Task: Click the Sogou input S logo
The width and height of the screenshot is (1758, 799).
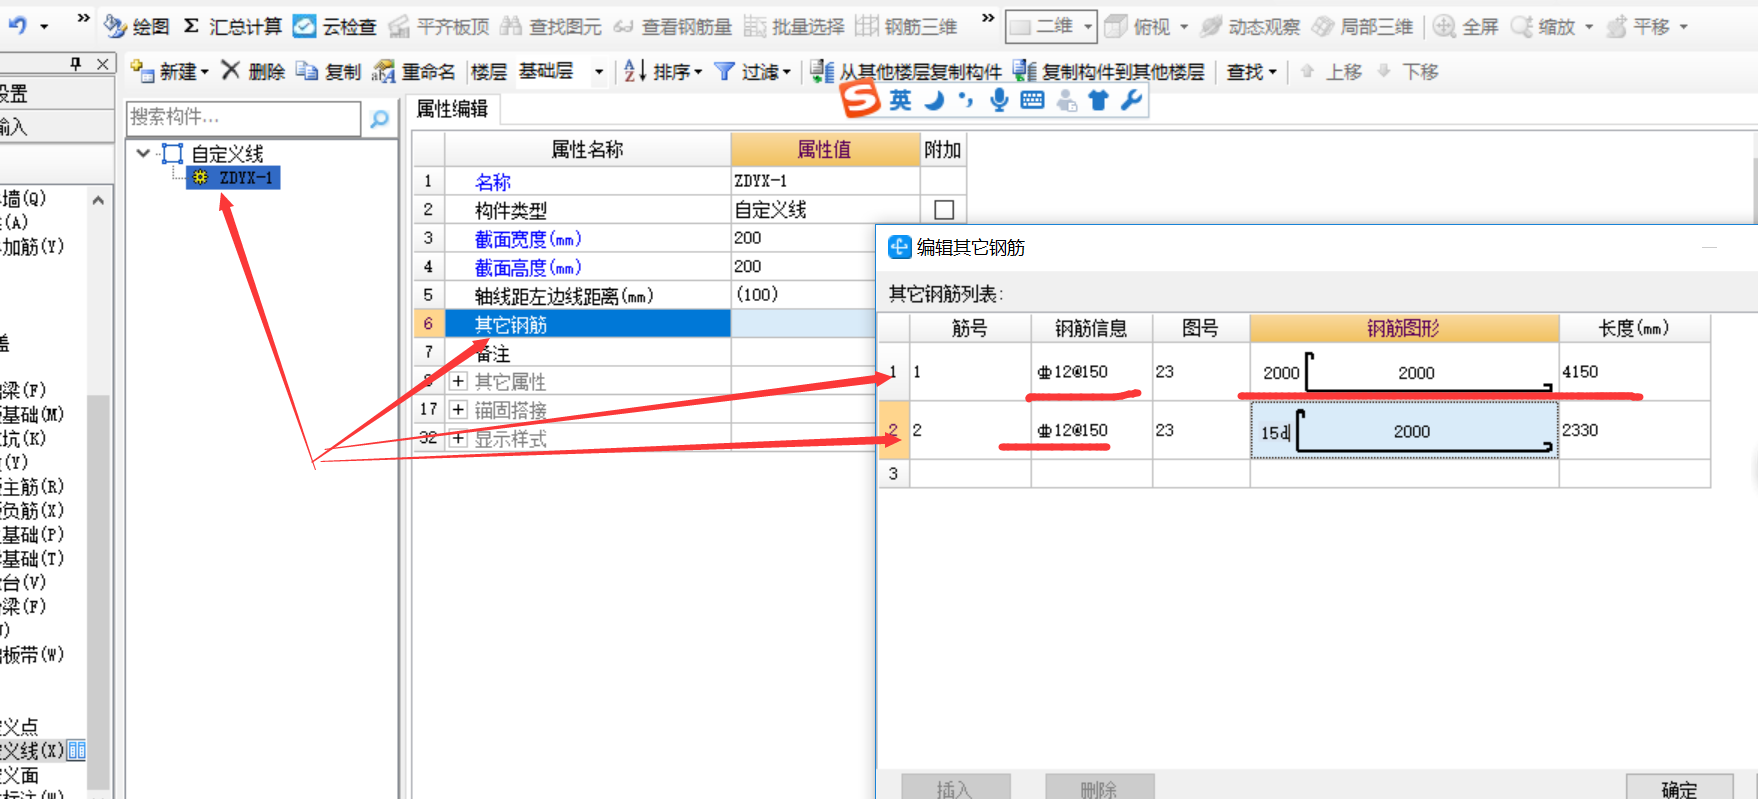Action: click(860, 99)
